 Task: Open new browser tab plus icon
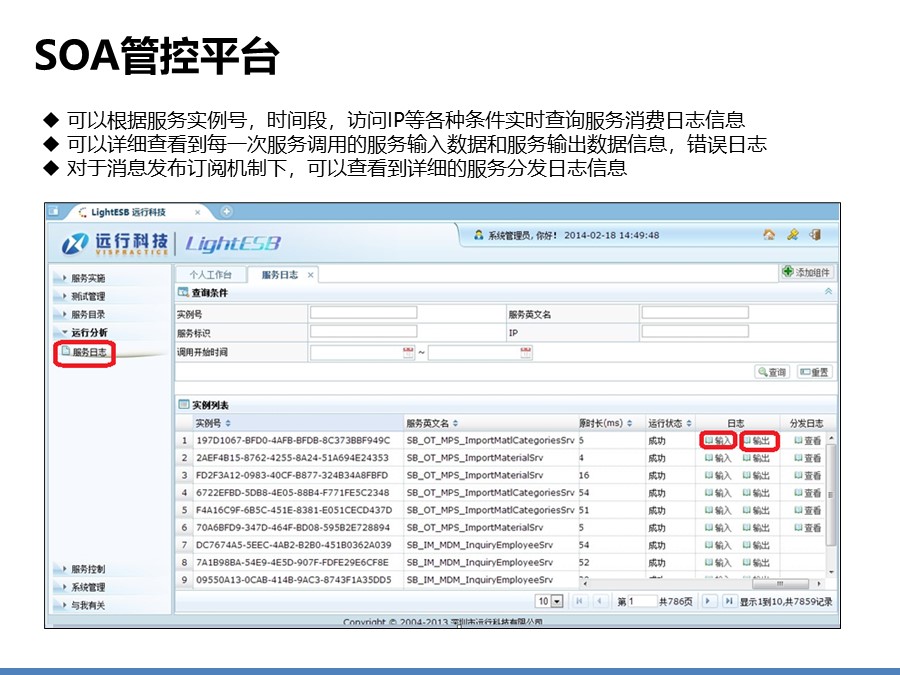coord(227,212)
